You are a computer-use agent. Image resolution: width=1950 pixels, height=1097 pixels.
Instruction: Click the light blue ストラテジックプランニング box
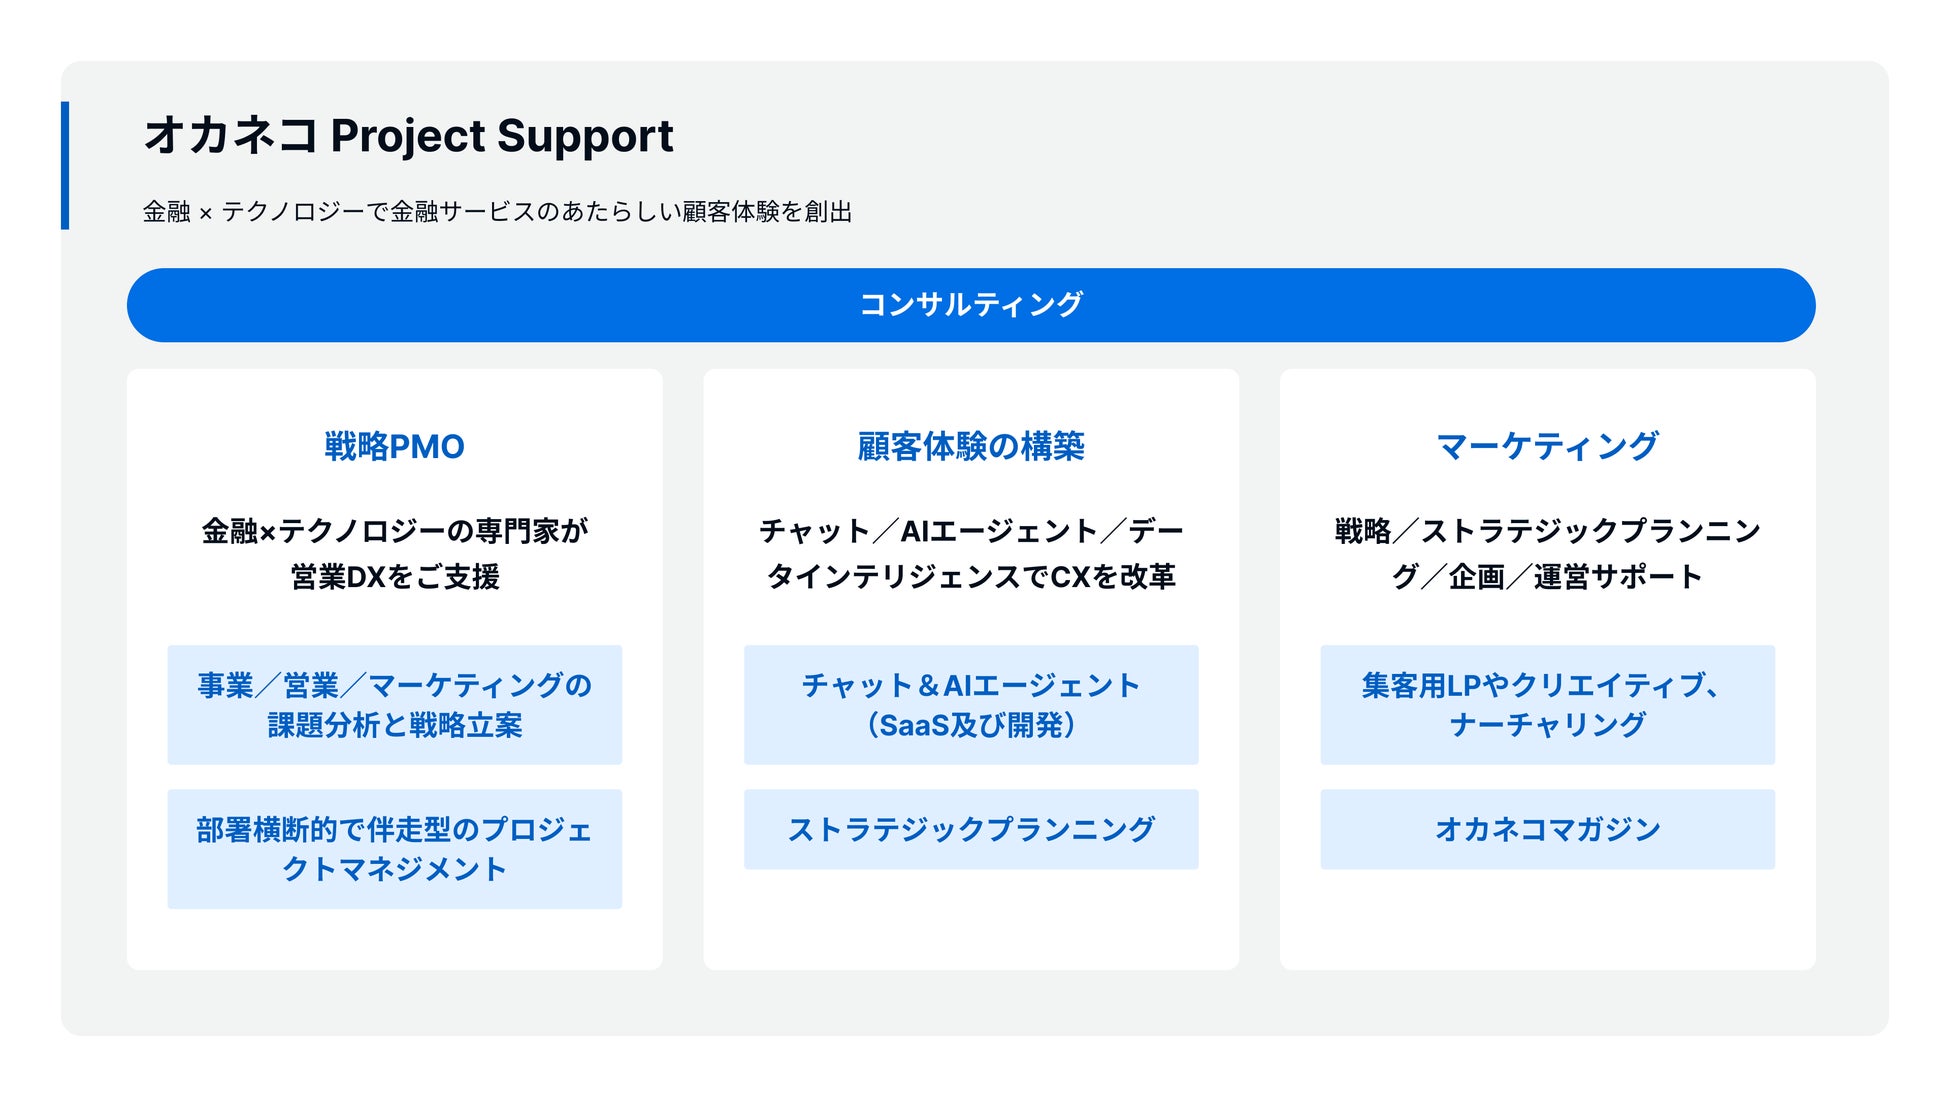(x=970, y=829)
